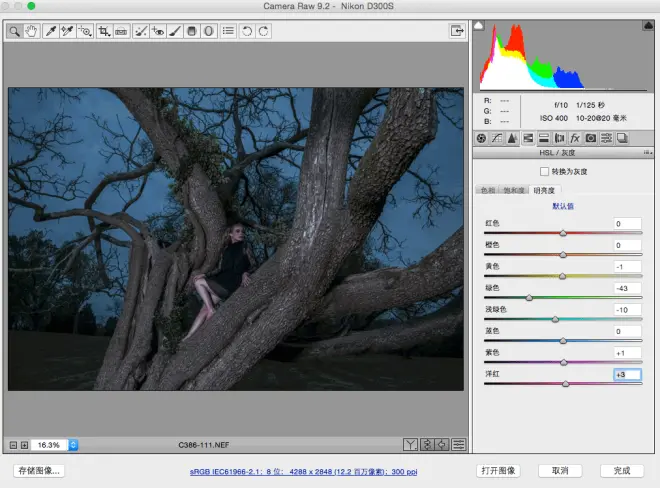Select the Radial Filter tool

pos(209,31)
